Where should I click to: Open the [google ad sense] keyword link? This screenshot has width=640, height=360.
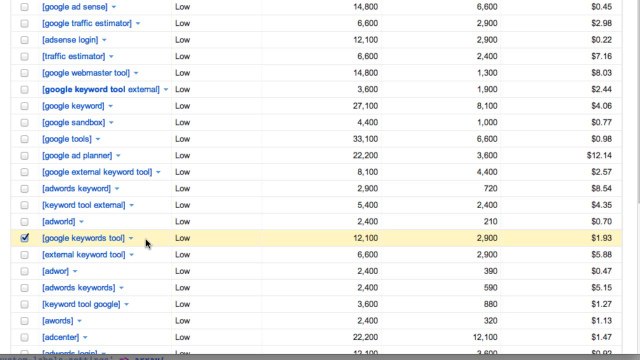tap(75, 7)
